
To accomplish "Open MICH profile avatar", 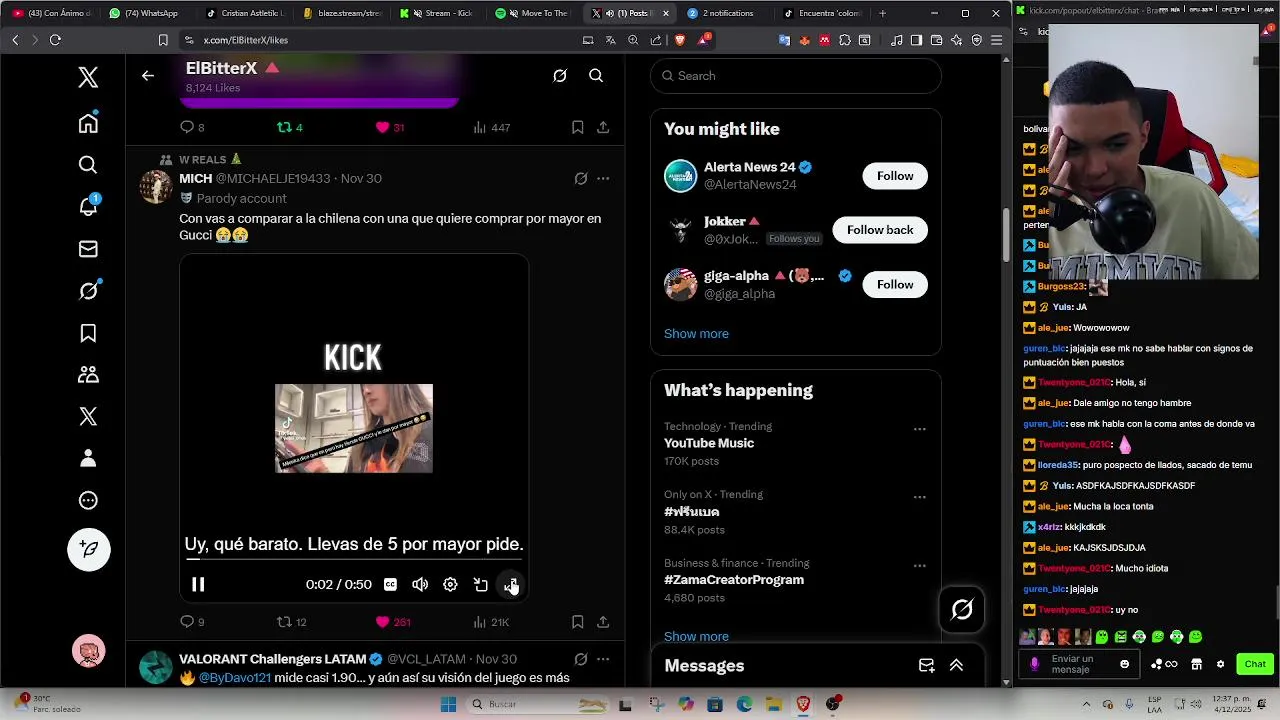I will point(156,186).
